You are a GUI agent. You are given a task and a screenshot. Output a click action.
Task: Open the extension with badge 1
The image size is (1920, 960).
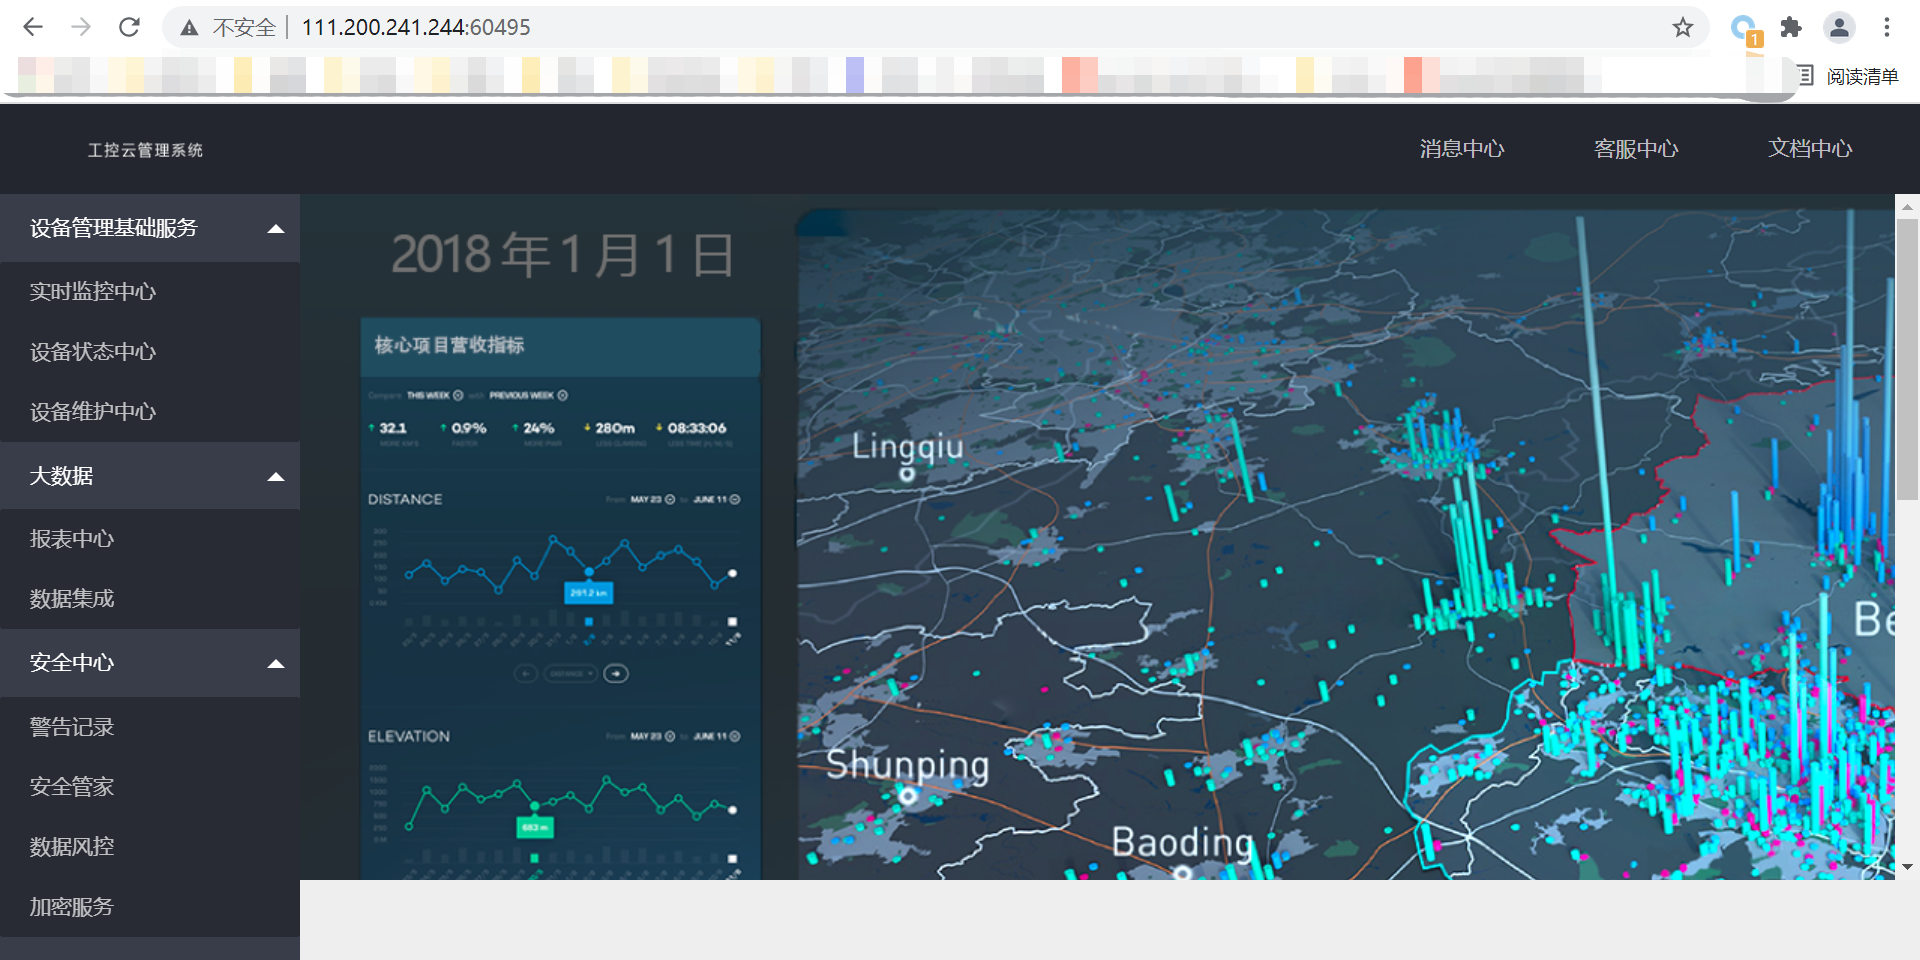tap(1746, 30)
